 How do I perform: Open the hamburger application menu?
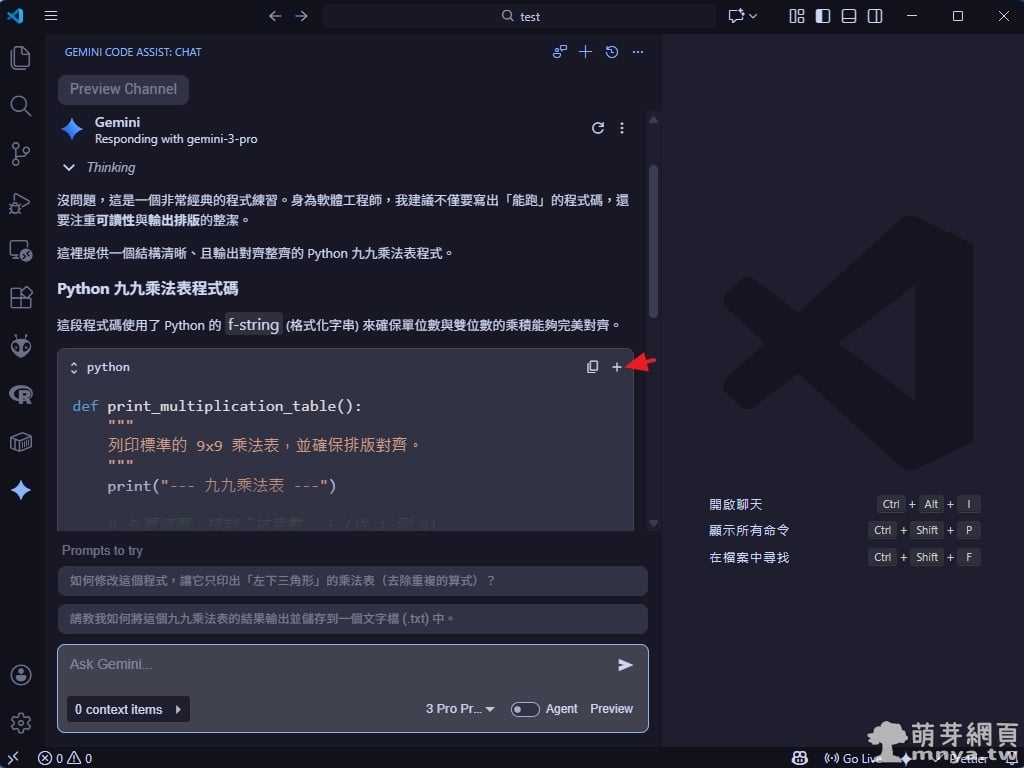pos(51,16)
